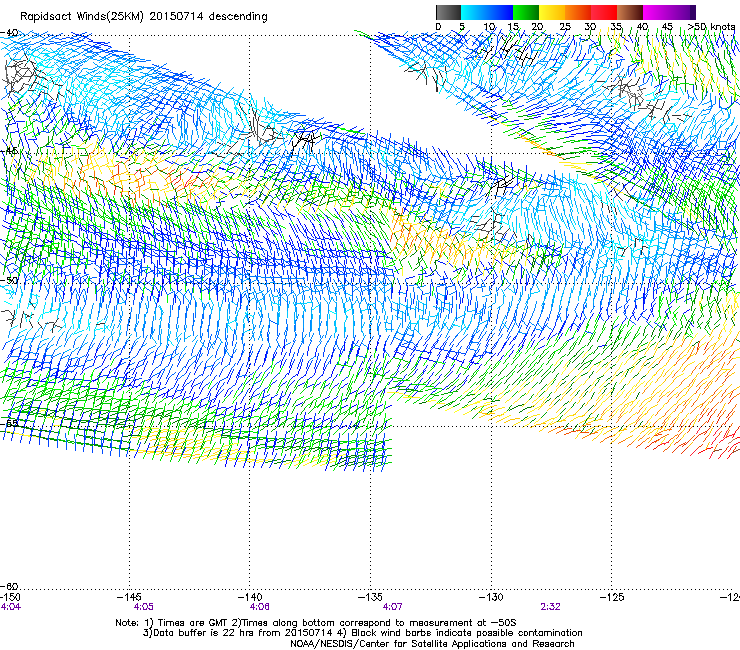Select the cyan 5-10 knots legend color
The image size is (740, 650).
point(474,12)
